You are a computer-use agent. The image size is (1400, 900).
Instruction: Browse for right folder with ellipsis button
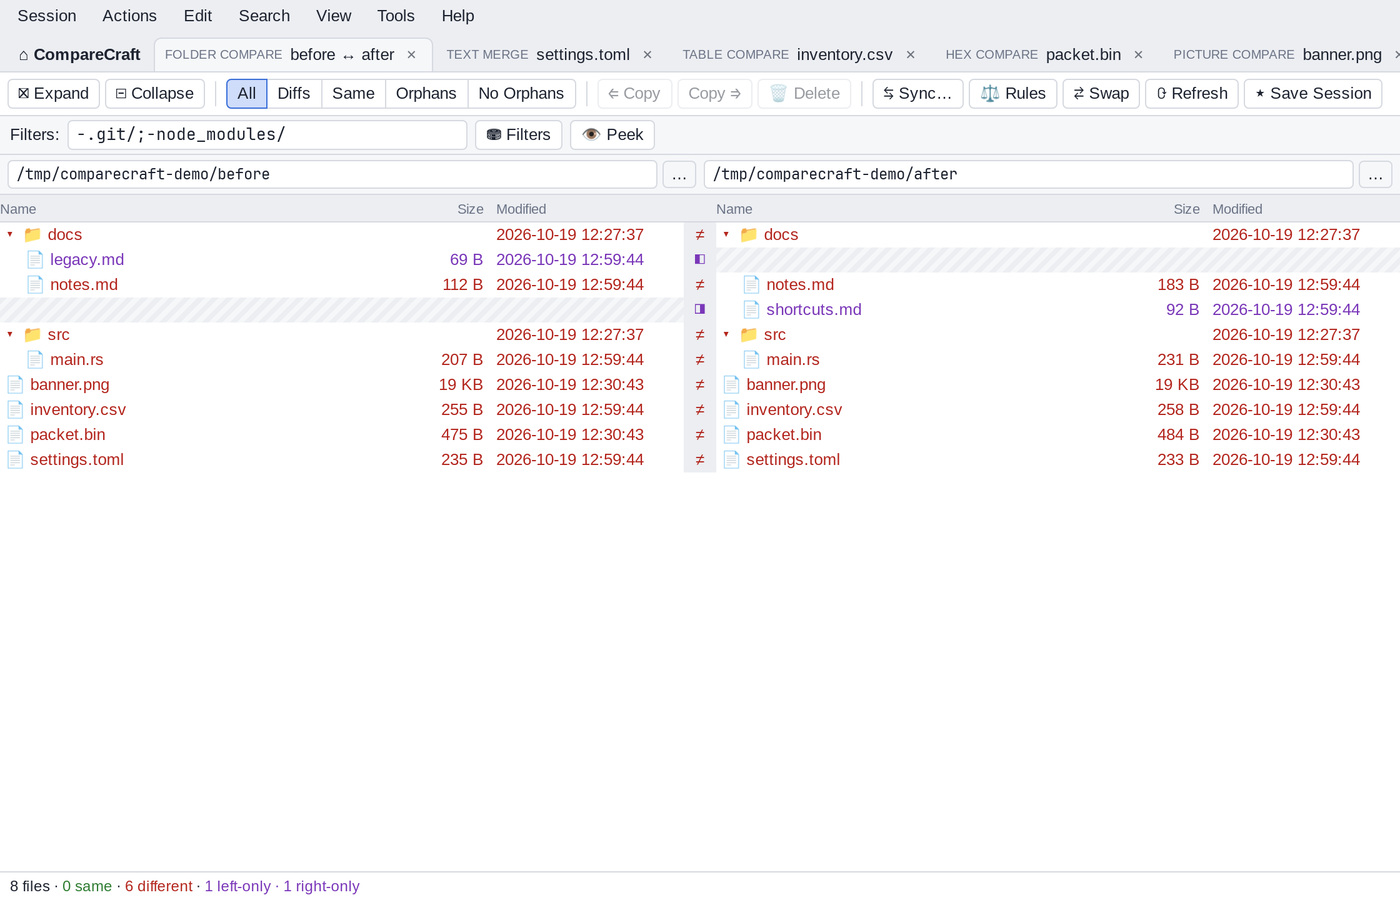coord(1375,174)
